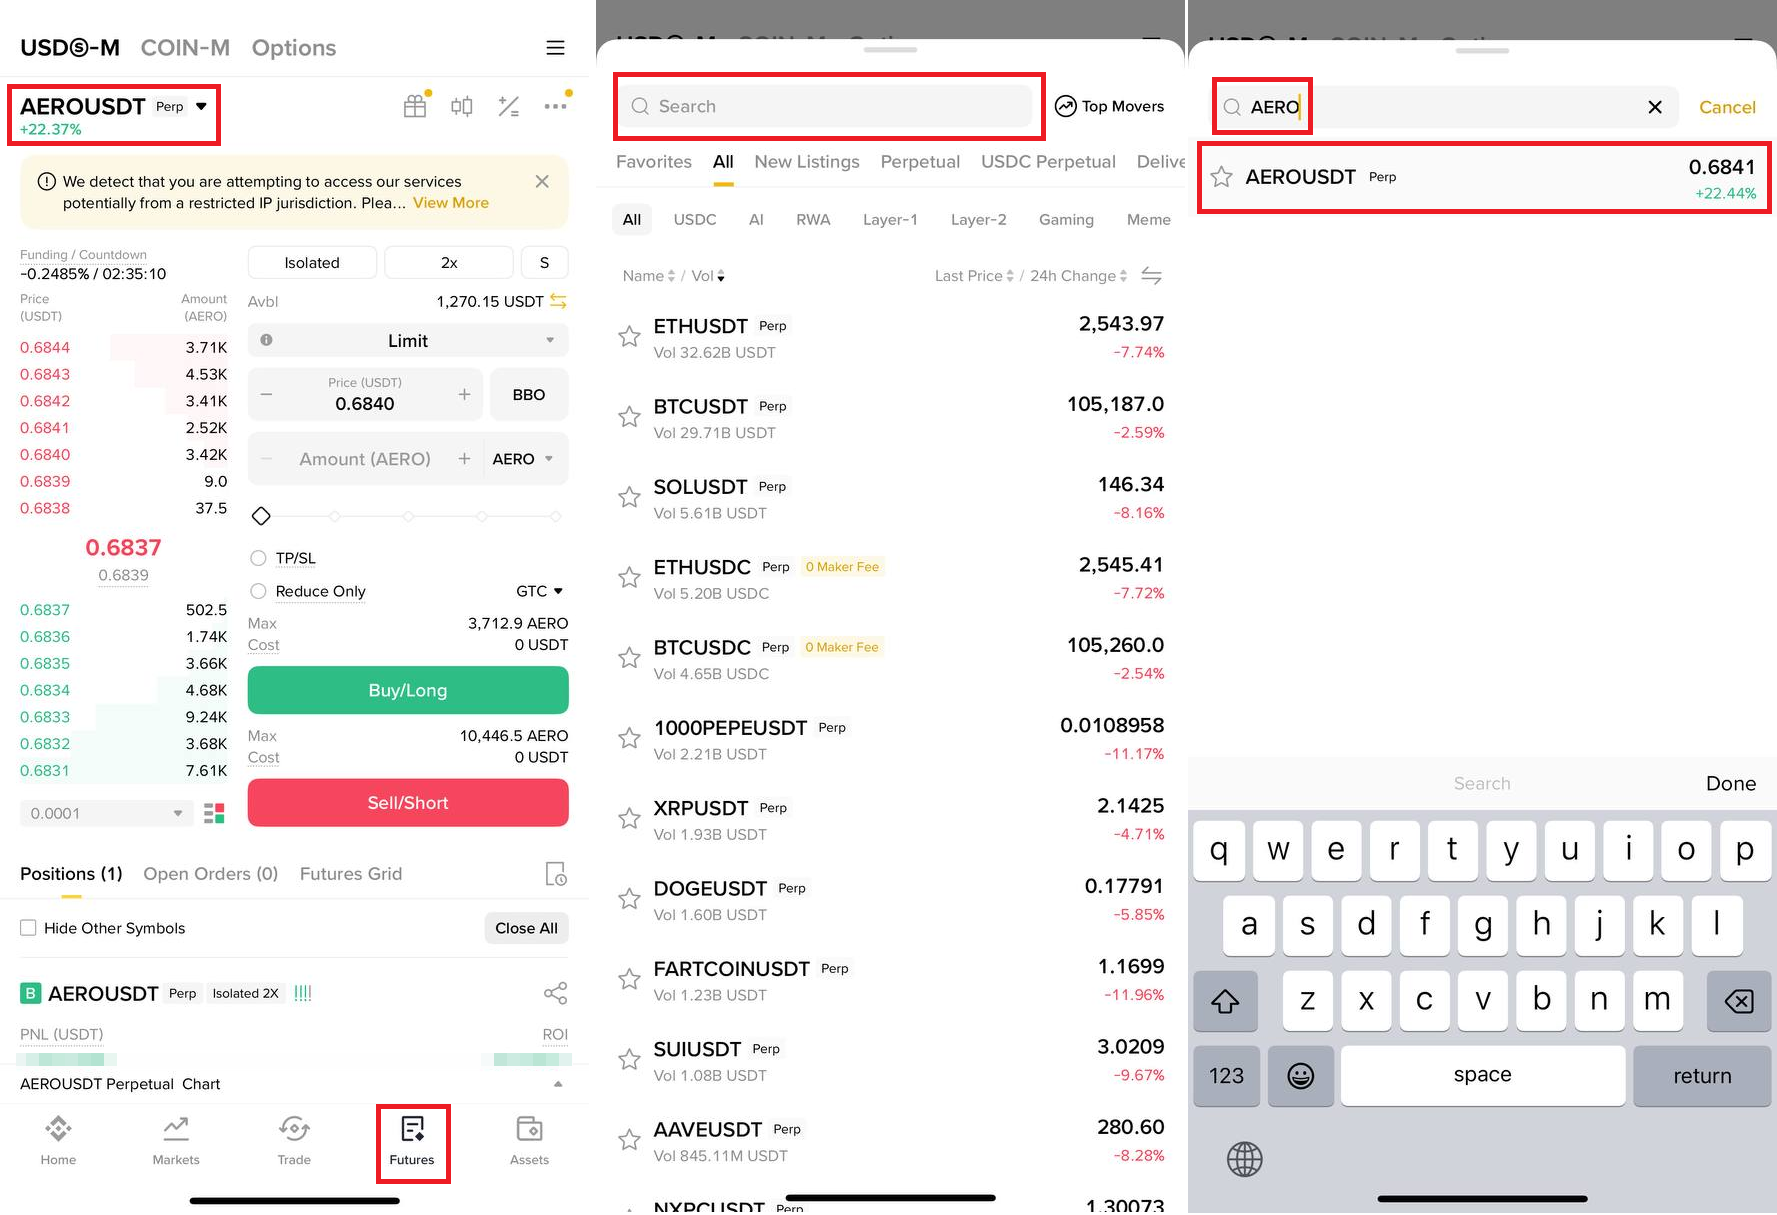This screenshot has height=1215, width=1777.
Task: Favorite DOGEUSDT Perp with its star
Action: click(629, 899)
